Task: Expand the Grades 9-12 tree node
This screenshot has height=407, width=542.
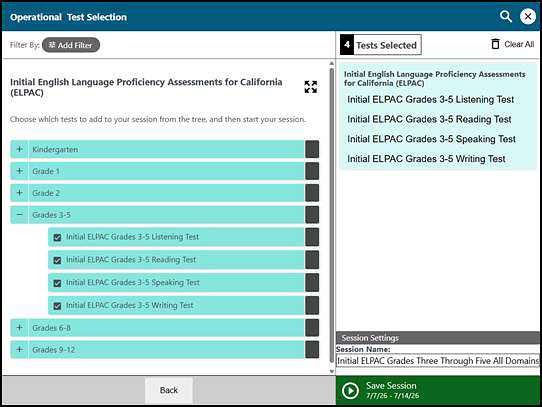Action: click(20, 349)
